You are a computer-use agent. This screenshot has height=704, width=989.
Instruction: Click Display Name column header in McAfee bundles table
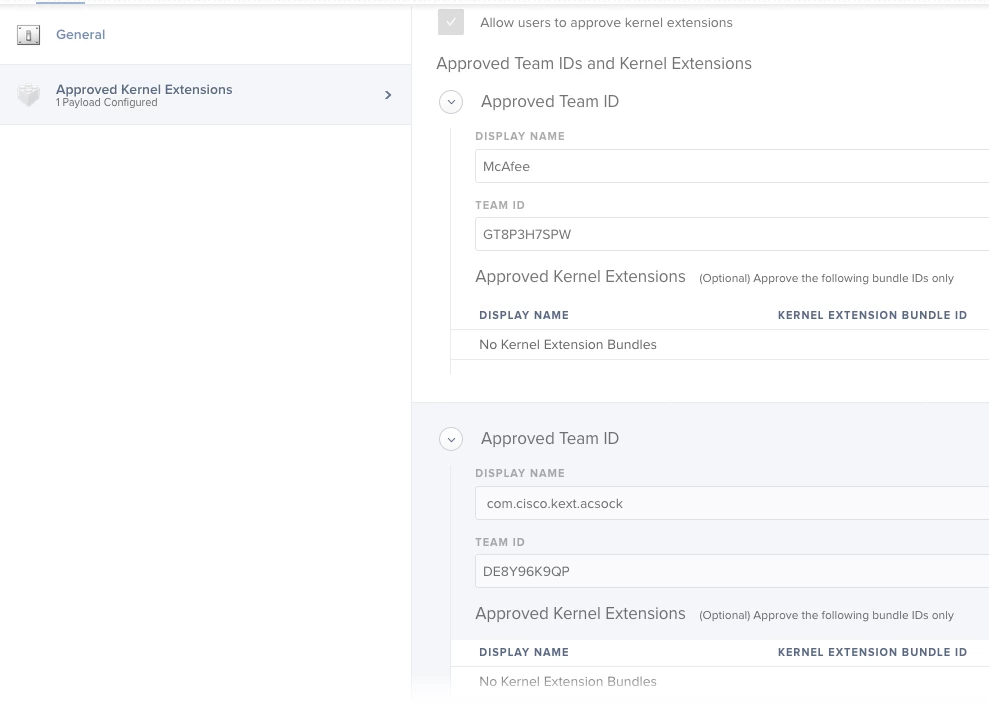[x=524, y=315]
